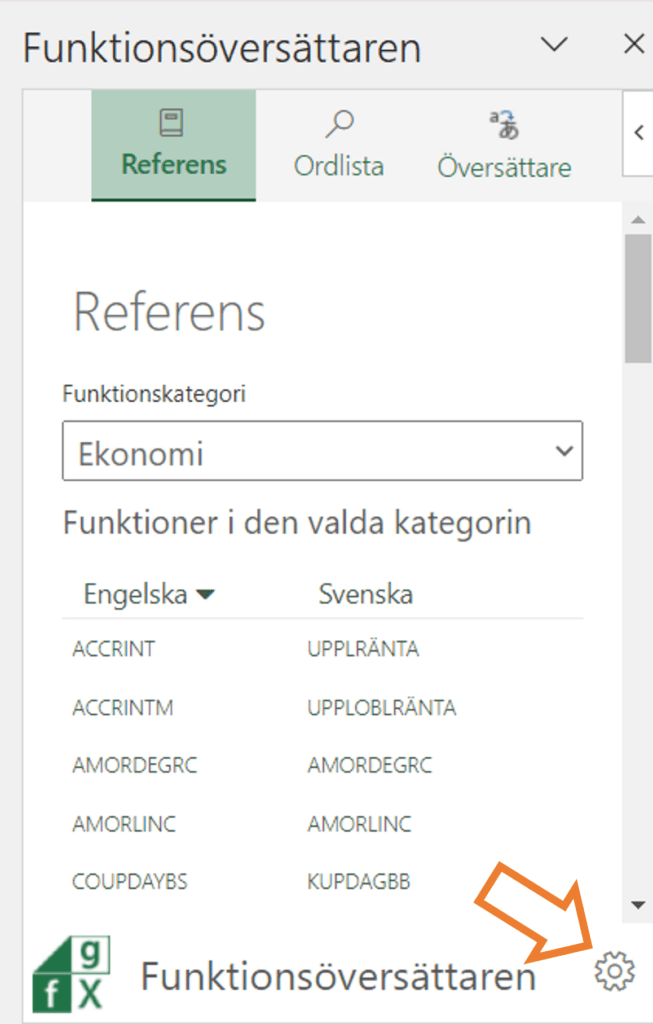Click the Funktionsöversättaren fx logo icon

click(x=70, y=971)
